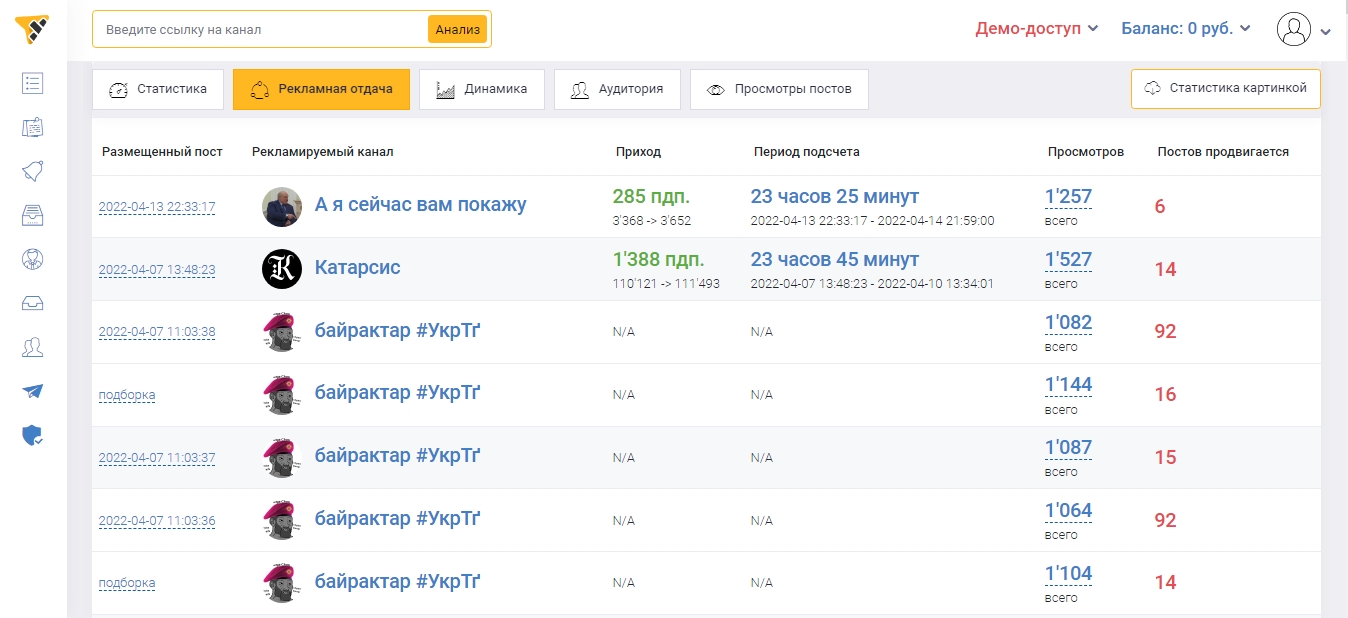Open the Telegram paper plane icon

point(32,391)
